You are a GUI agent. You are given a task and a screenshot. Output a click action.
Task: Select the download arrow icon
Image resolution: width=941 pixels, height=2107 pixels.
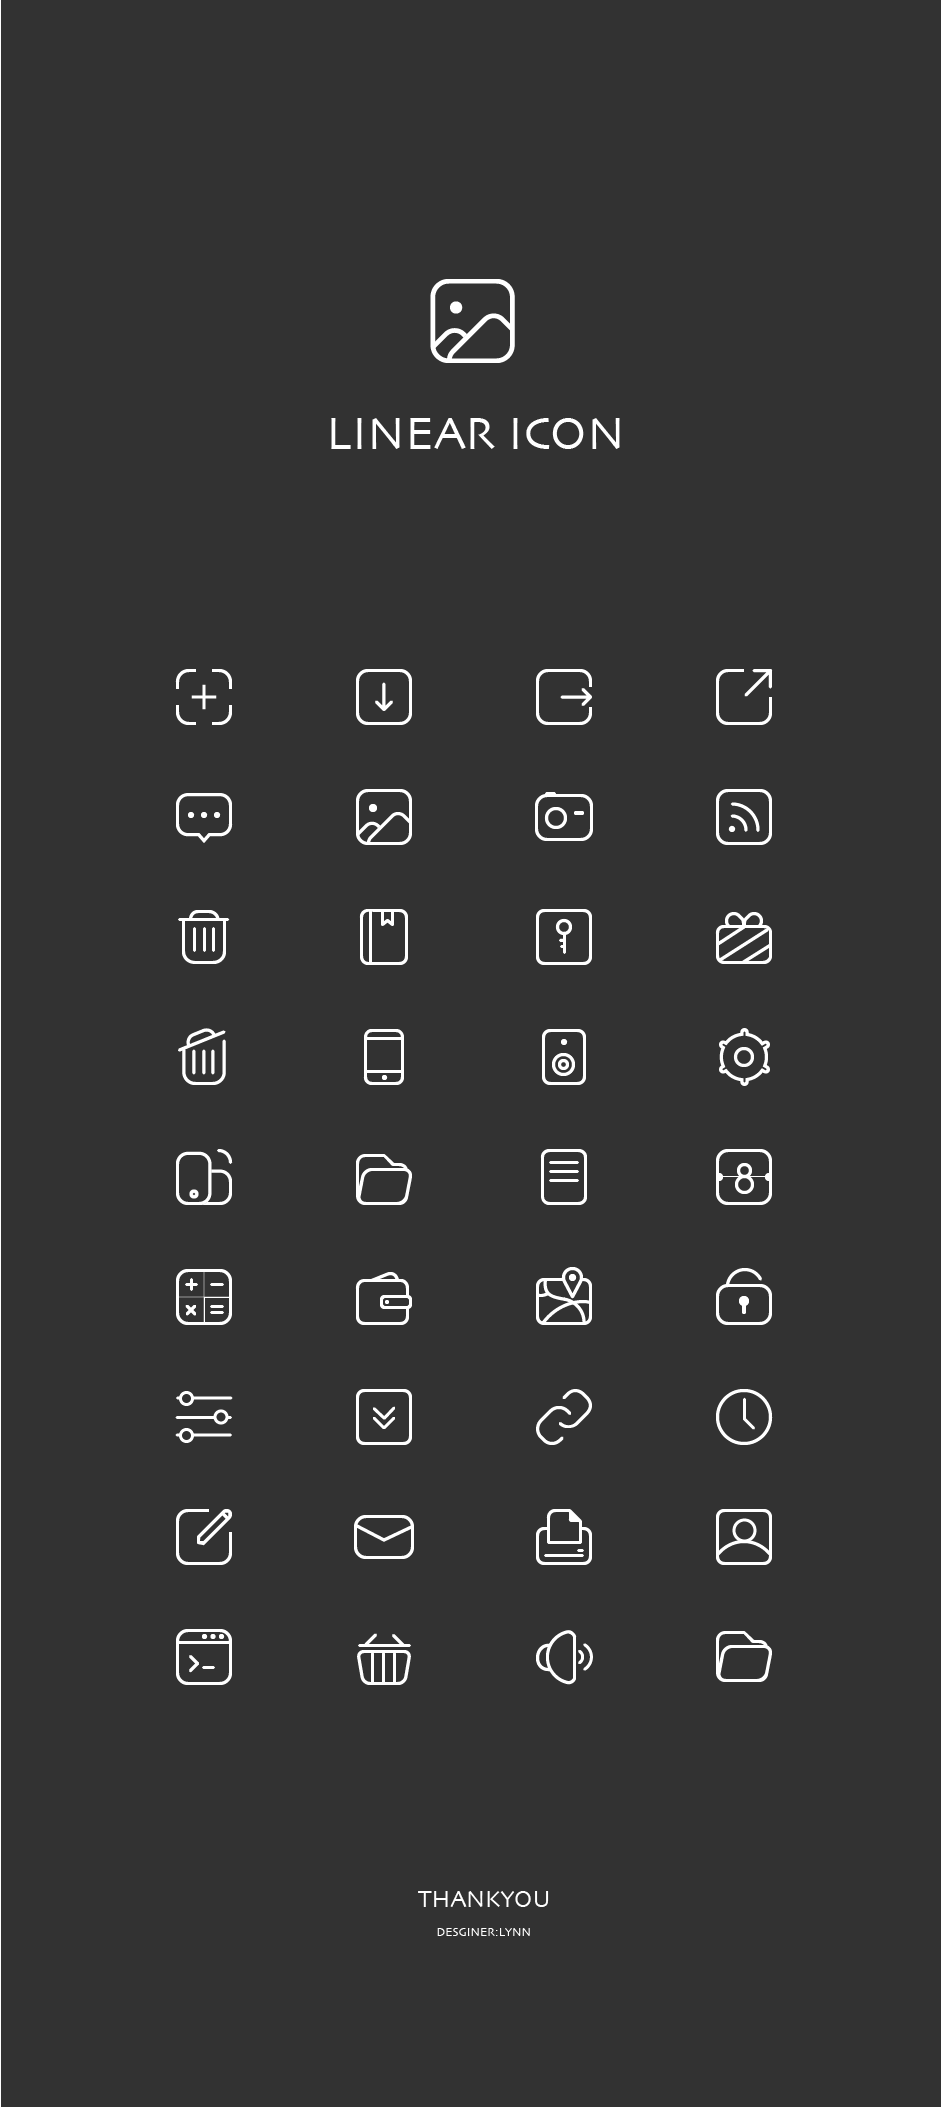coord(384,697)
